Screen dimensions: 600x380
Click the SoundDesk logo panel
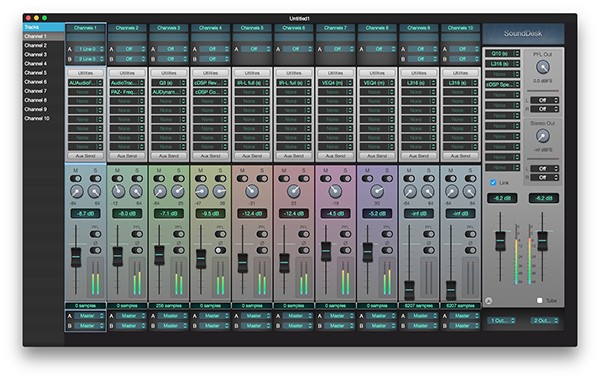[523, 34]
